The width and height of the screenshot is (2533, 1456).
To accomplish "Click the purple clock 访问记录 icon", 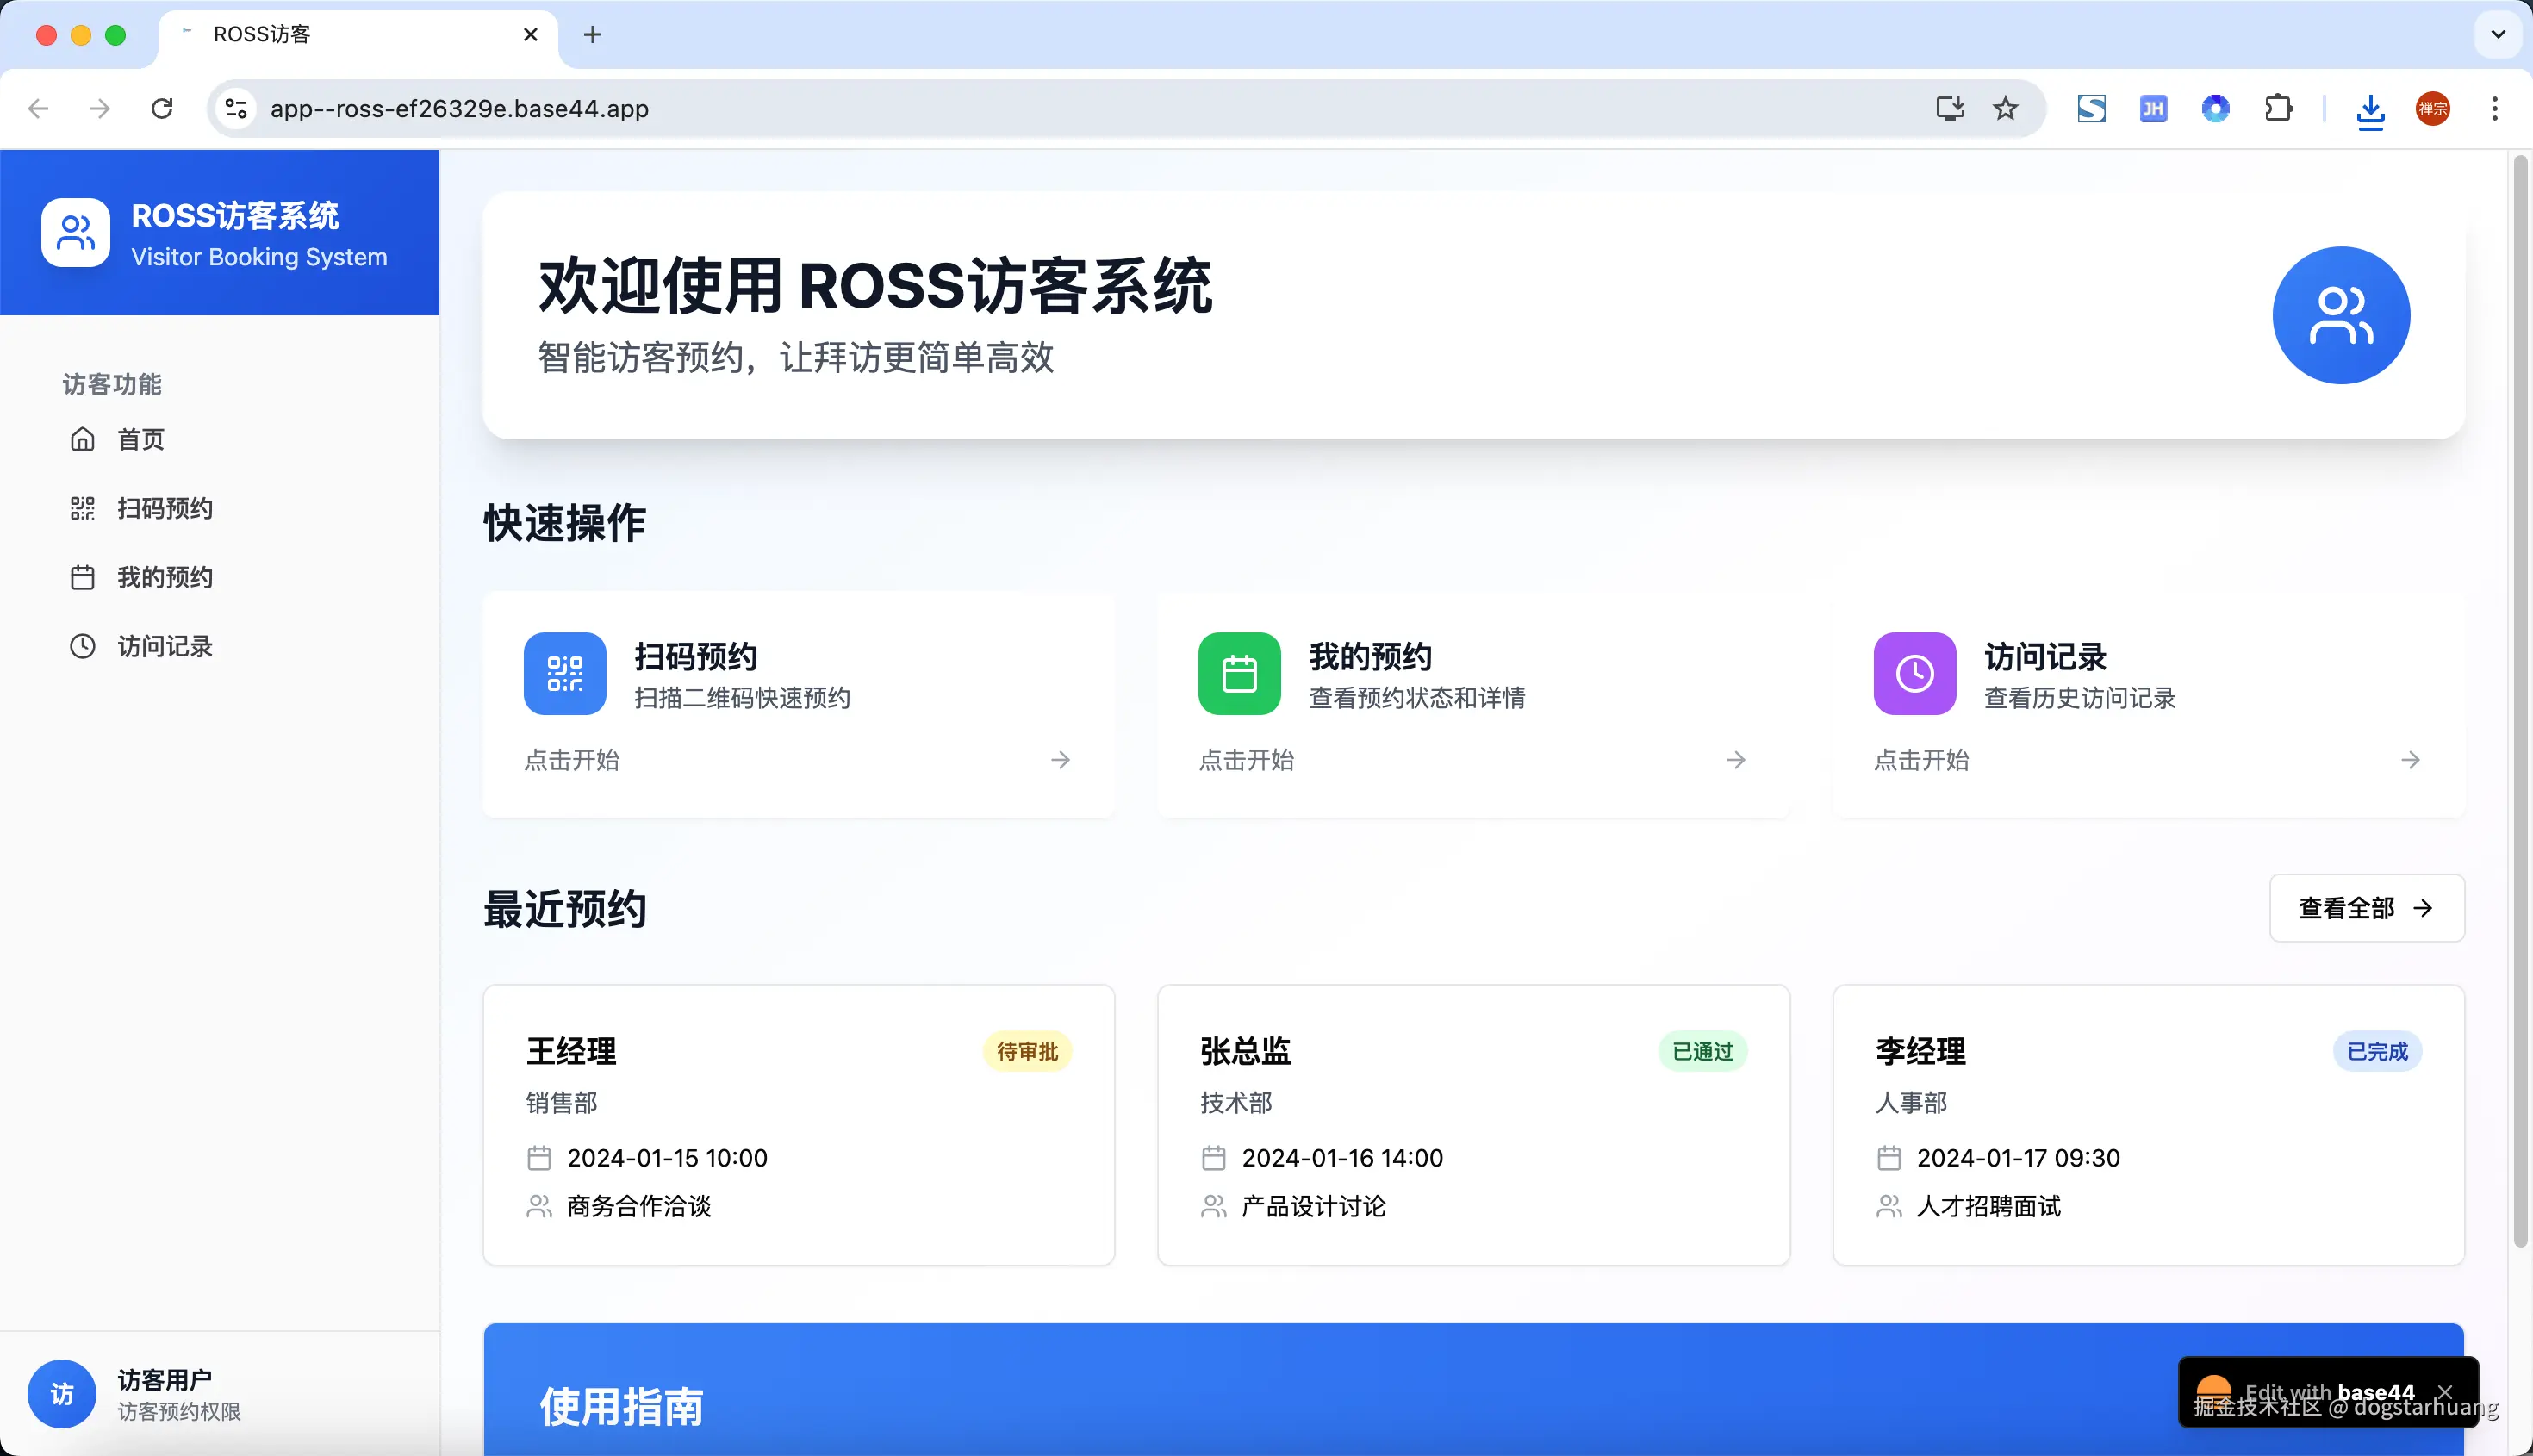I will pyautogui.click(x=1914, y=673).
